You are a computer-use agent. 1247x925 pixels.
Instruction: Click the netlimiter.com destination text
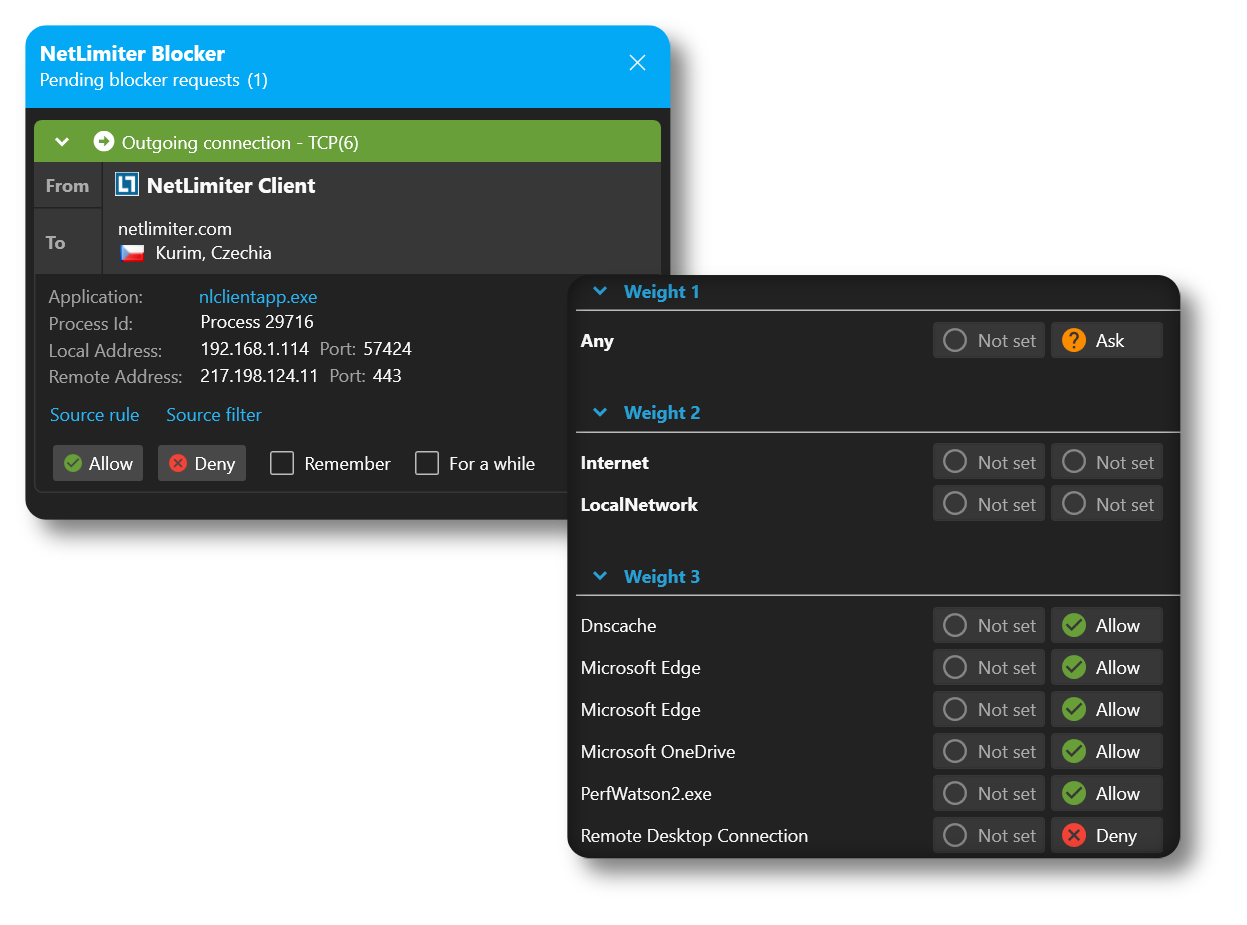[175, 229]
